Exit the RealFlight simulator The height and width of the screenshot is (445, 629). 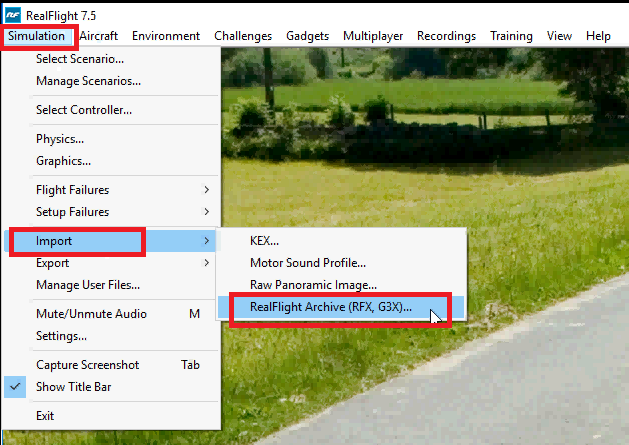coord(45,416)
